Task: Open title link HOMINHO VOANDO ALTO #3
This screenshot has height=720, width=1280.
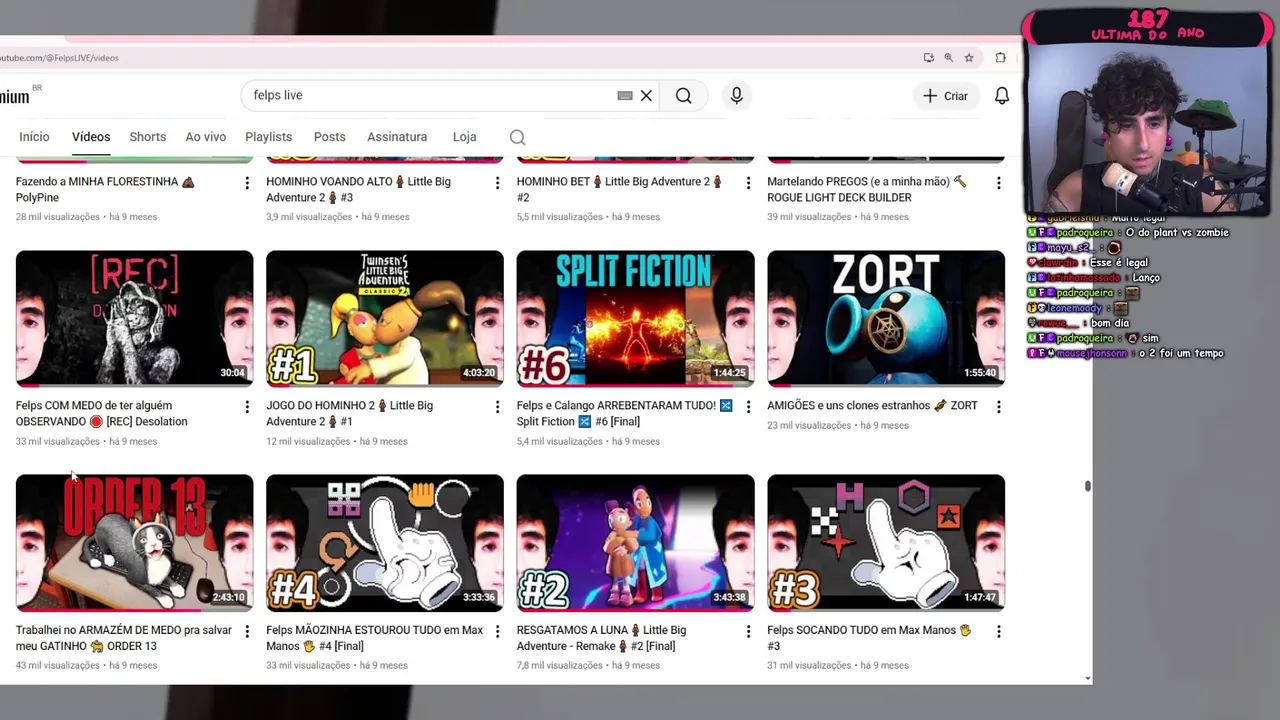Action: (x=358, y=190)
